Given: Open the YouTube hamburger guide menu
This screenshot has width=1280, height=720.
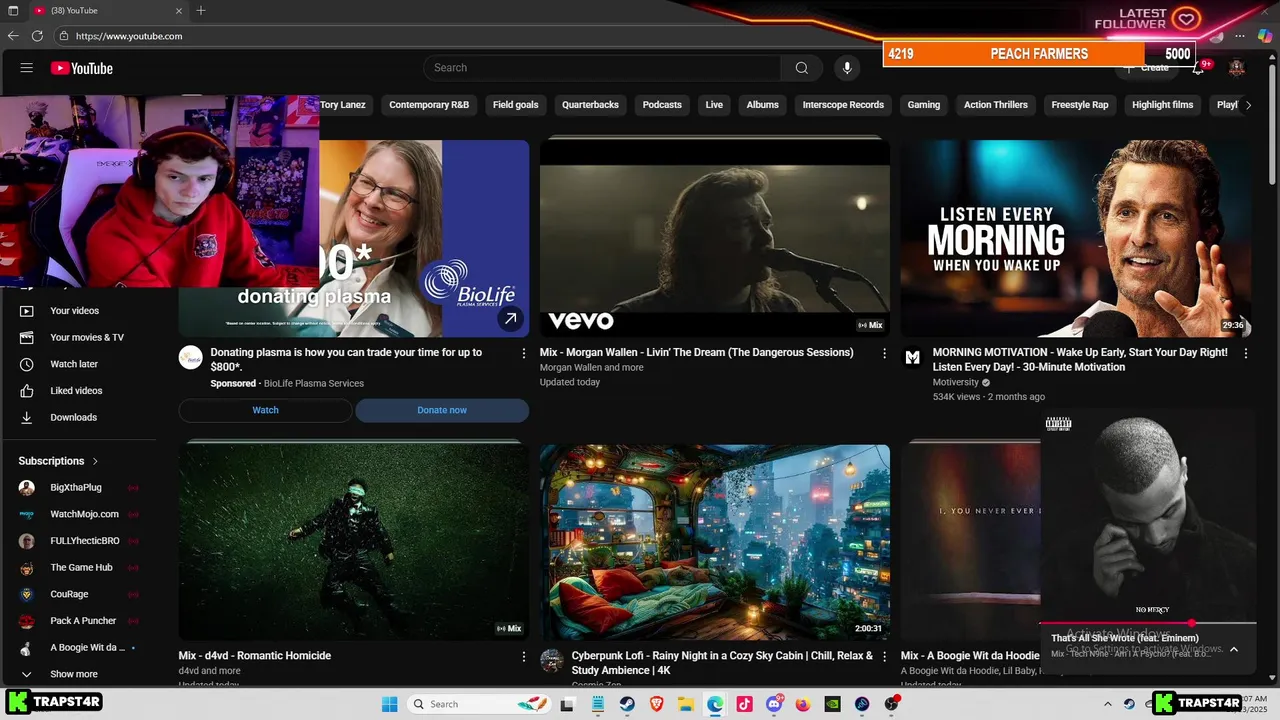Looking at the screenshot, I should coord(27,68).
